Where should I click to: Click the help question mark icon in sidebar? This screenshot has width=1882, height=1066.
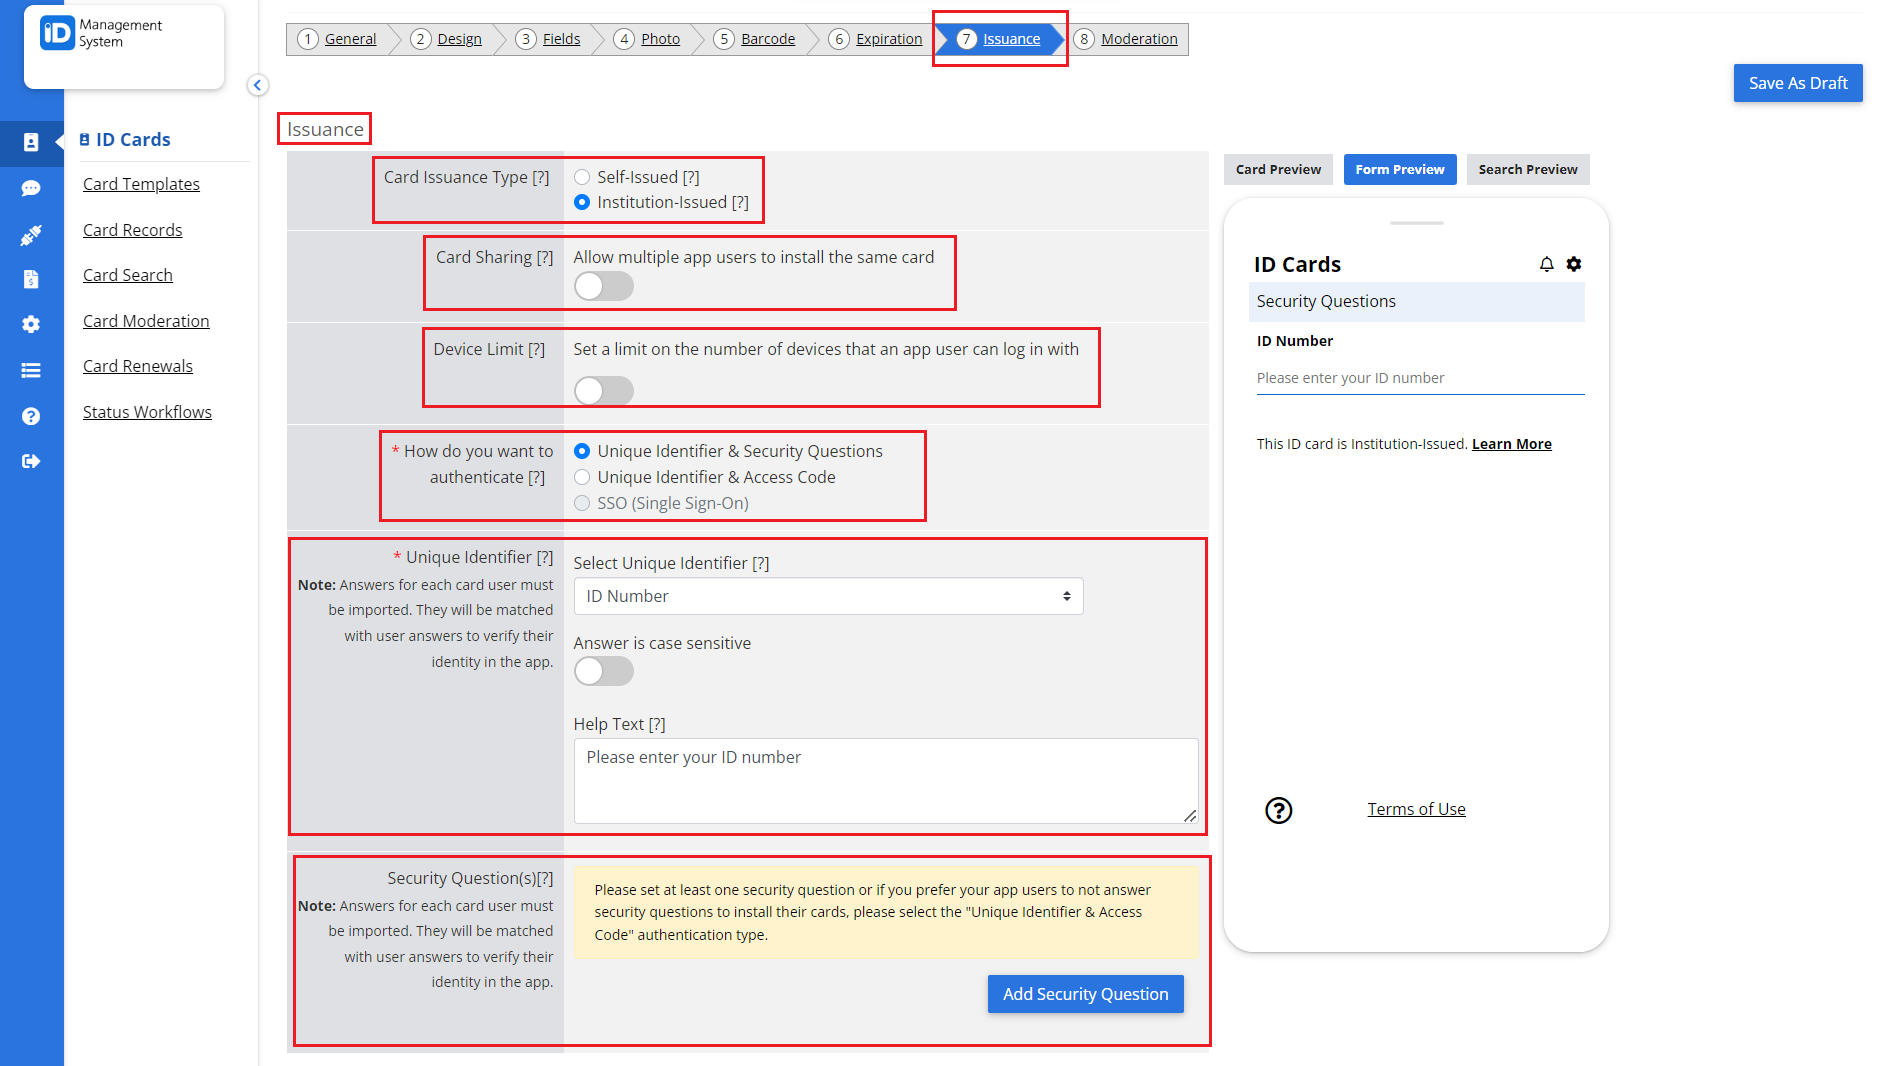tap(32, 416)
